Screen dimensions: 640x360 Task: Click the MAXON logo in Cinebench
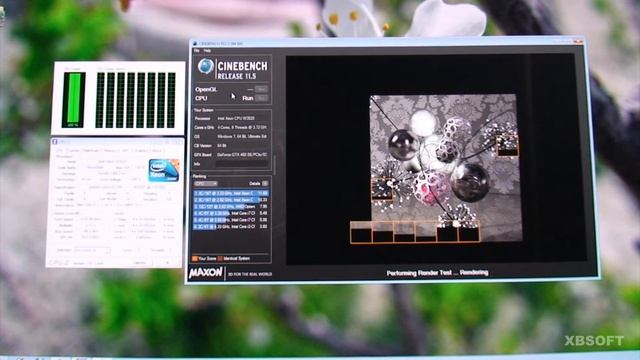(206, 273)
